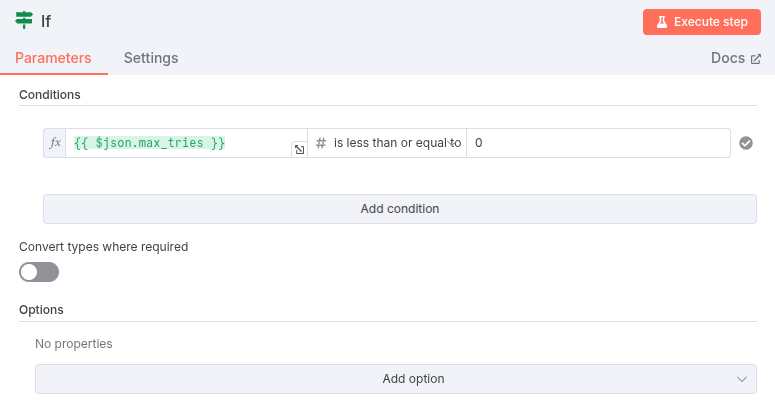Click the chevron arrow on Add option
The height and width of the screenshot is (409, 775).
coord(741,379)
